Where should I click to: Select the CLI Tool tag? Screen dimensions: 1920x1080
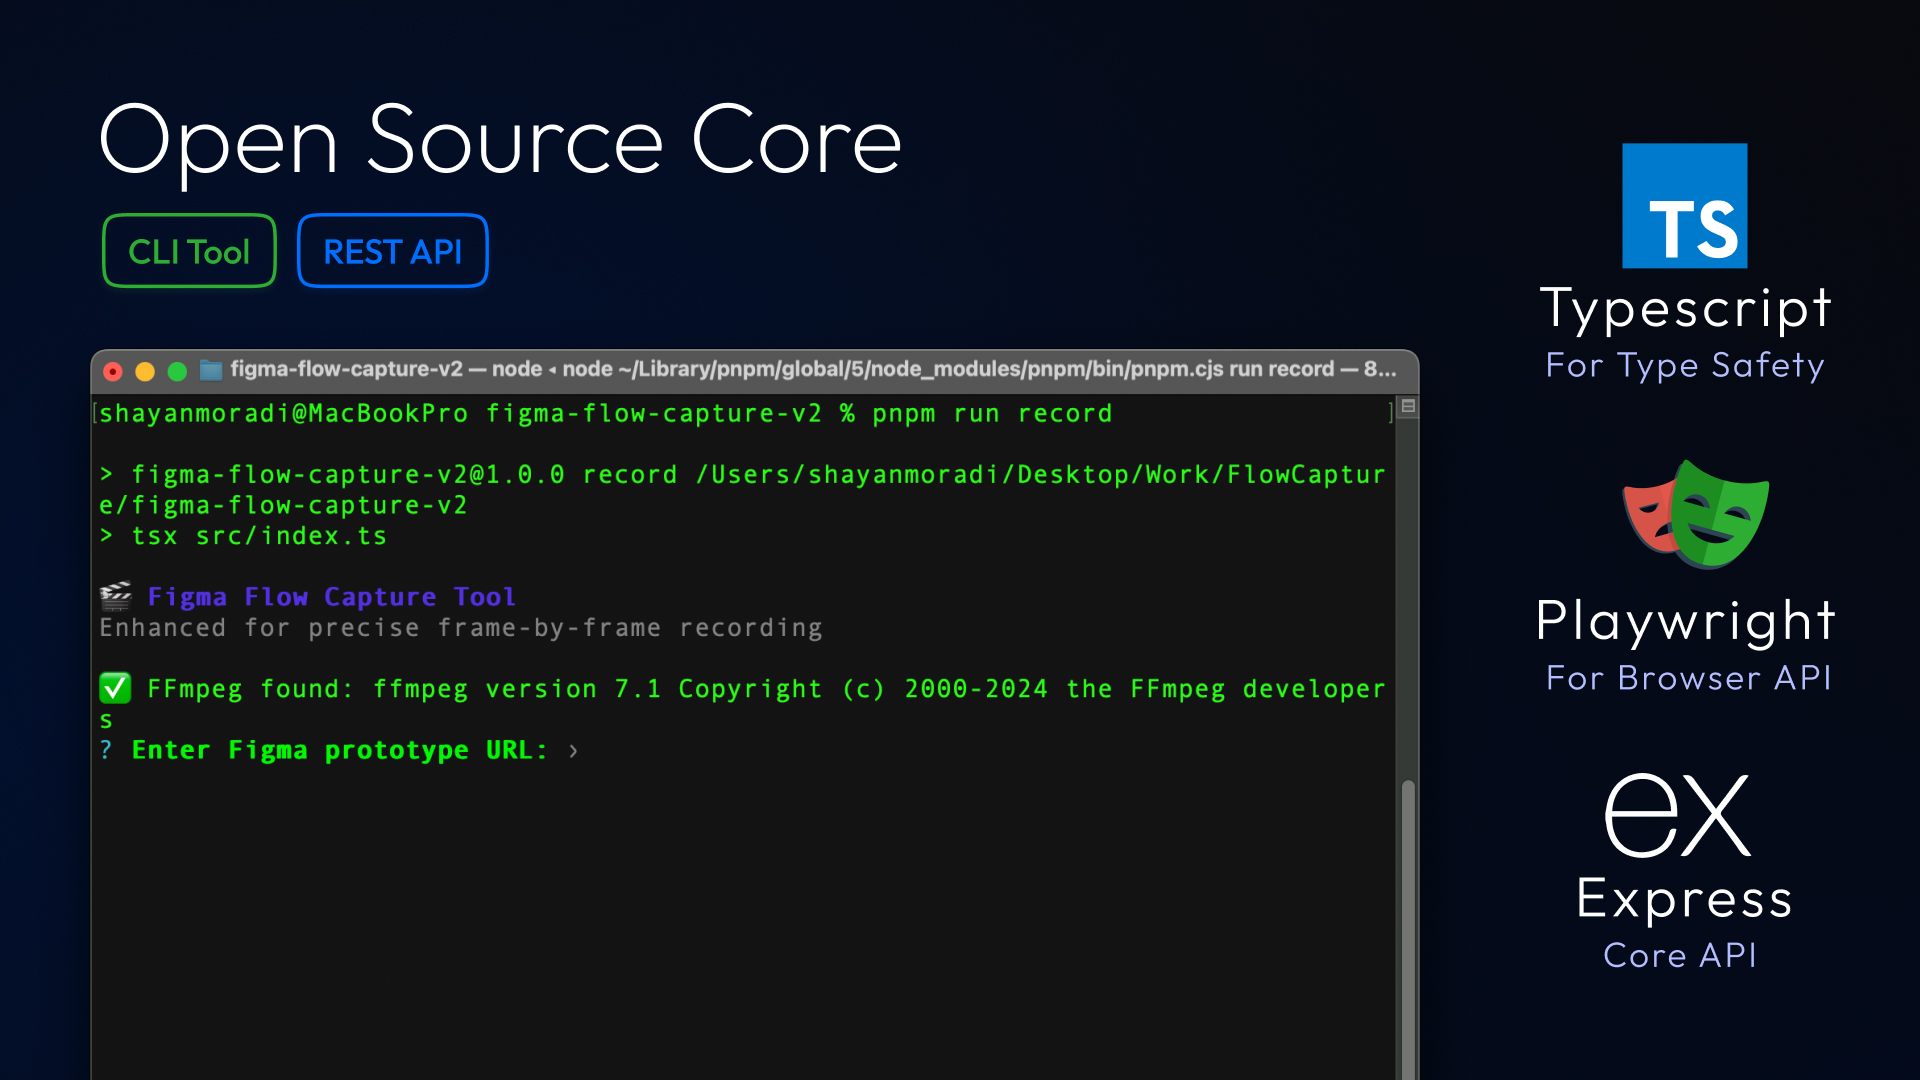(x=189, y=251)
